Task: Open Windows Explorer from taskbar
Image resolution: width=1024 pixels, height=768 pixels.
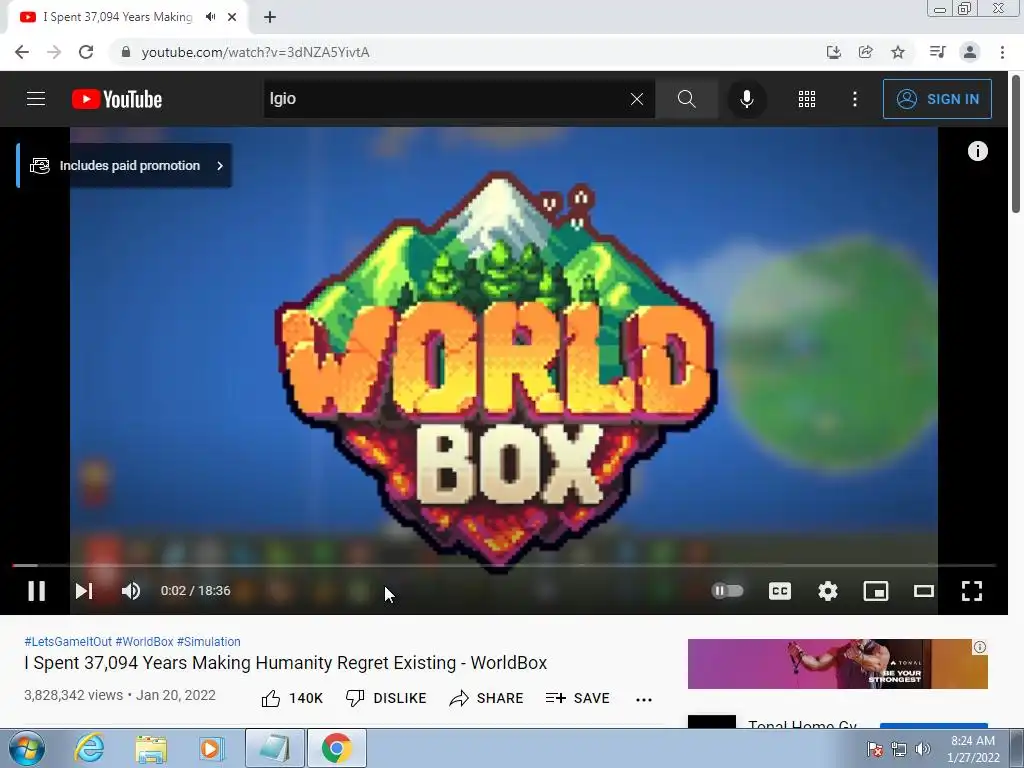Action: point(151,748)
